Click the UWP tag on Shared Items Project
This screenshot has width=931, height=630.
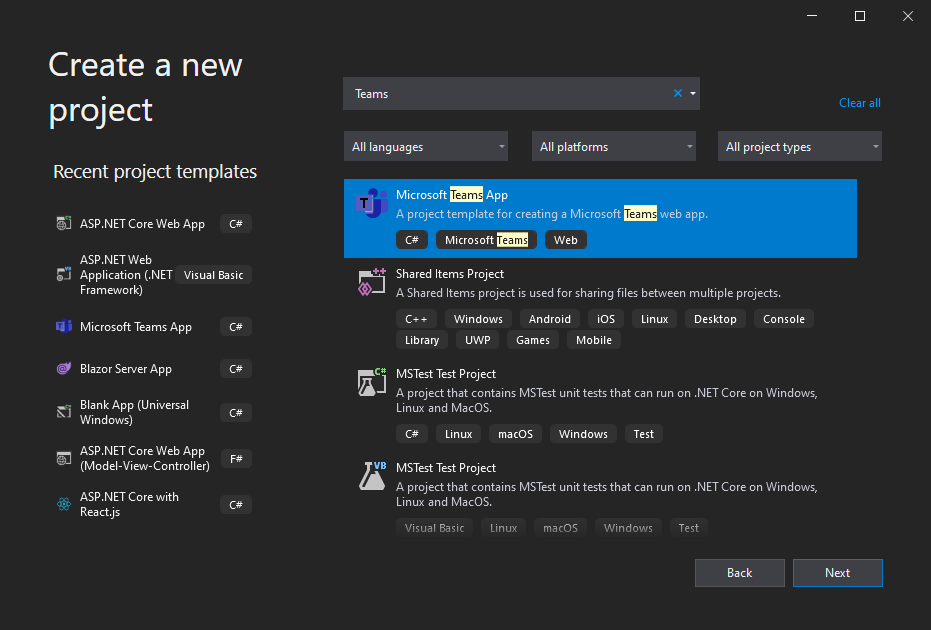pos(477,340)
